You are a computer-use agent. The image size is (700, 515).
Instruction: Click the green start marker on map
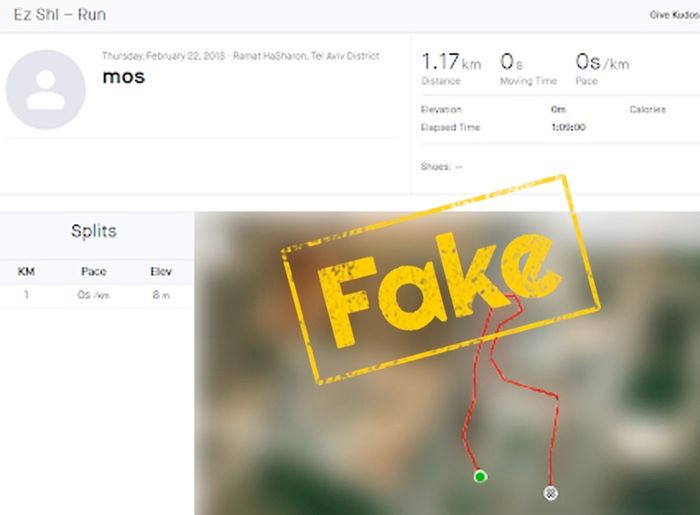[x=480, y=477]
